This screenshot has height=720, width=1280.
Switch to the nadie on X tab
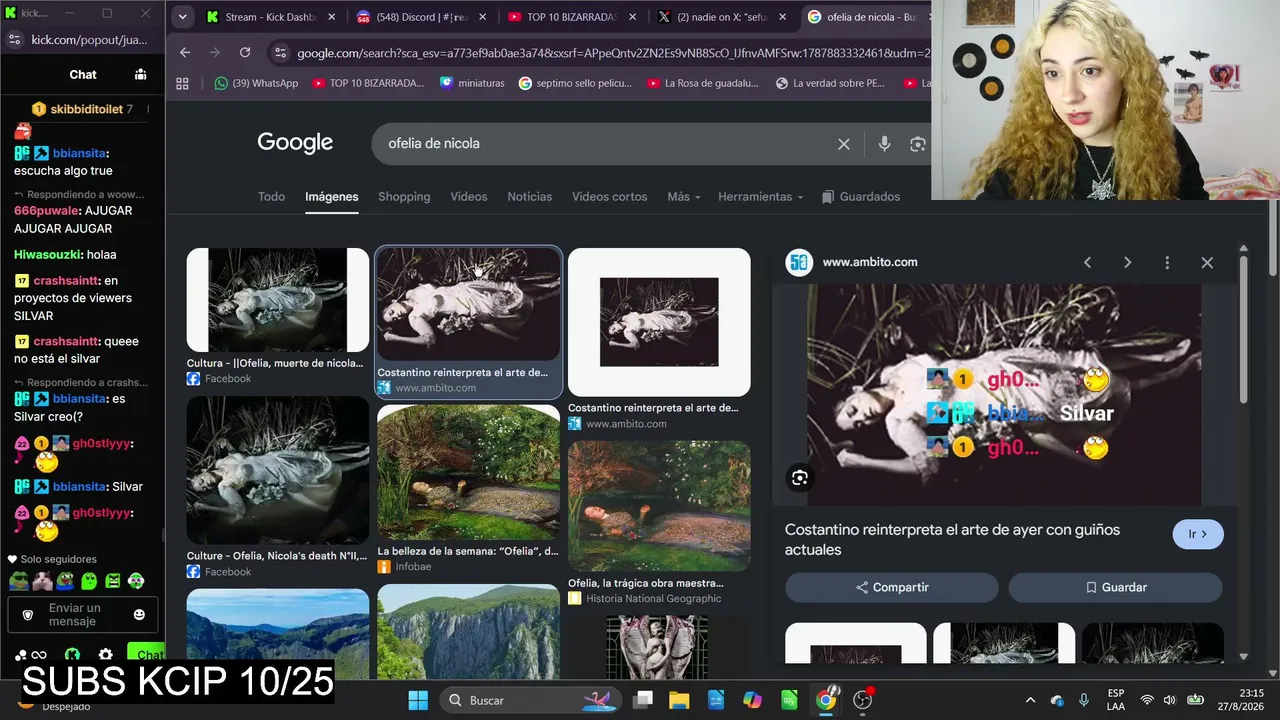coord(723,17)
